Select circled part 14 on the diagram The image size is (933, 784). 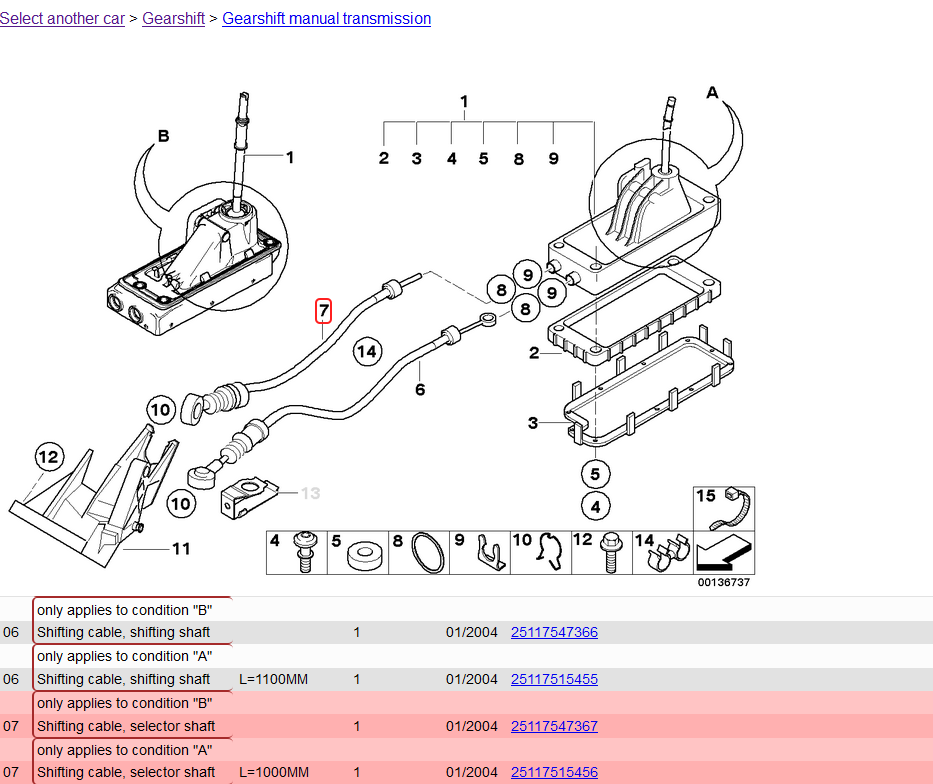pyautogui.click(x=367, y=351)
